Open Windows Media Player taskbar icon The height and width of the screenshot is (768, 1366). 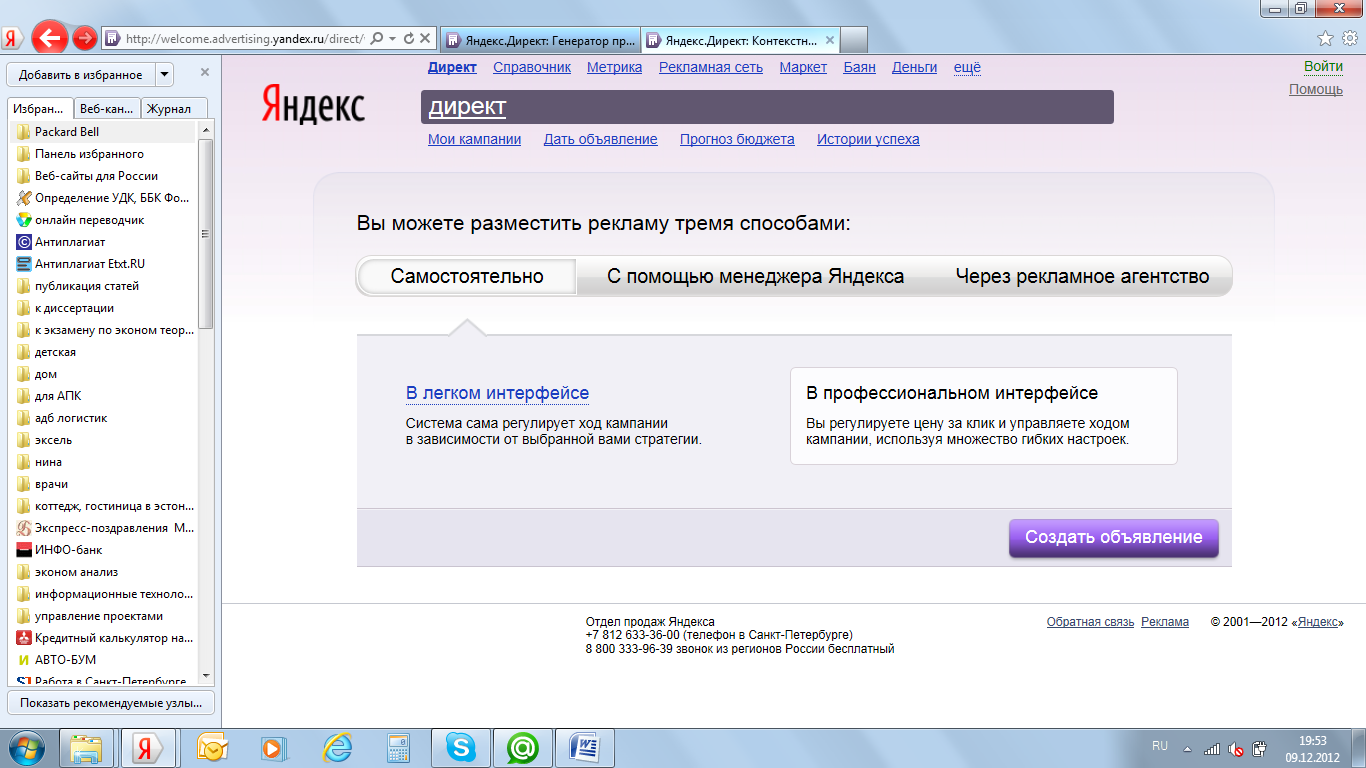tap(272, 748)
